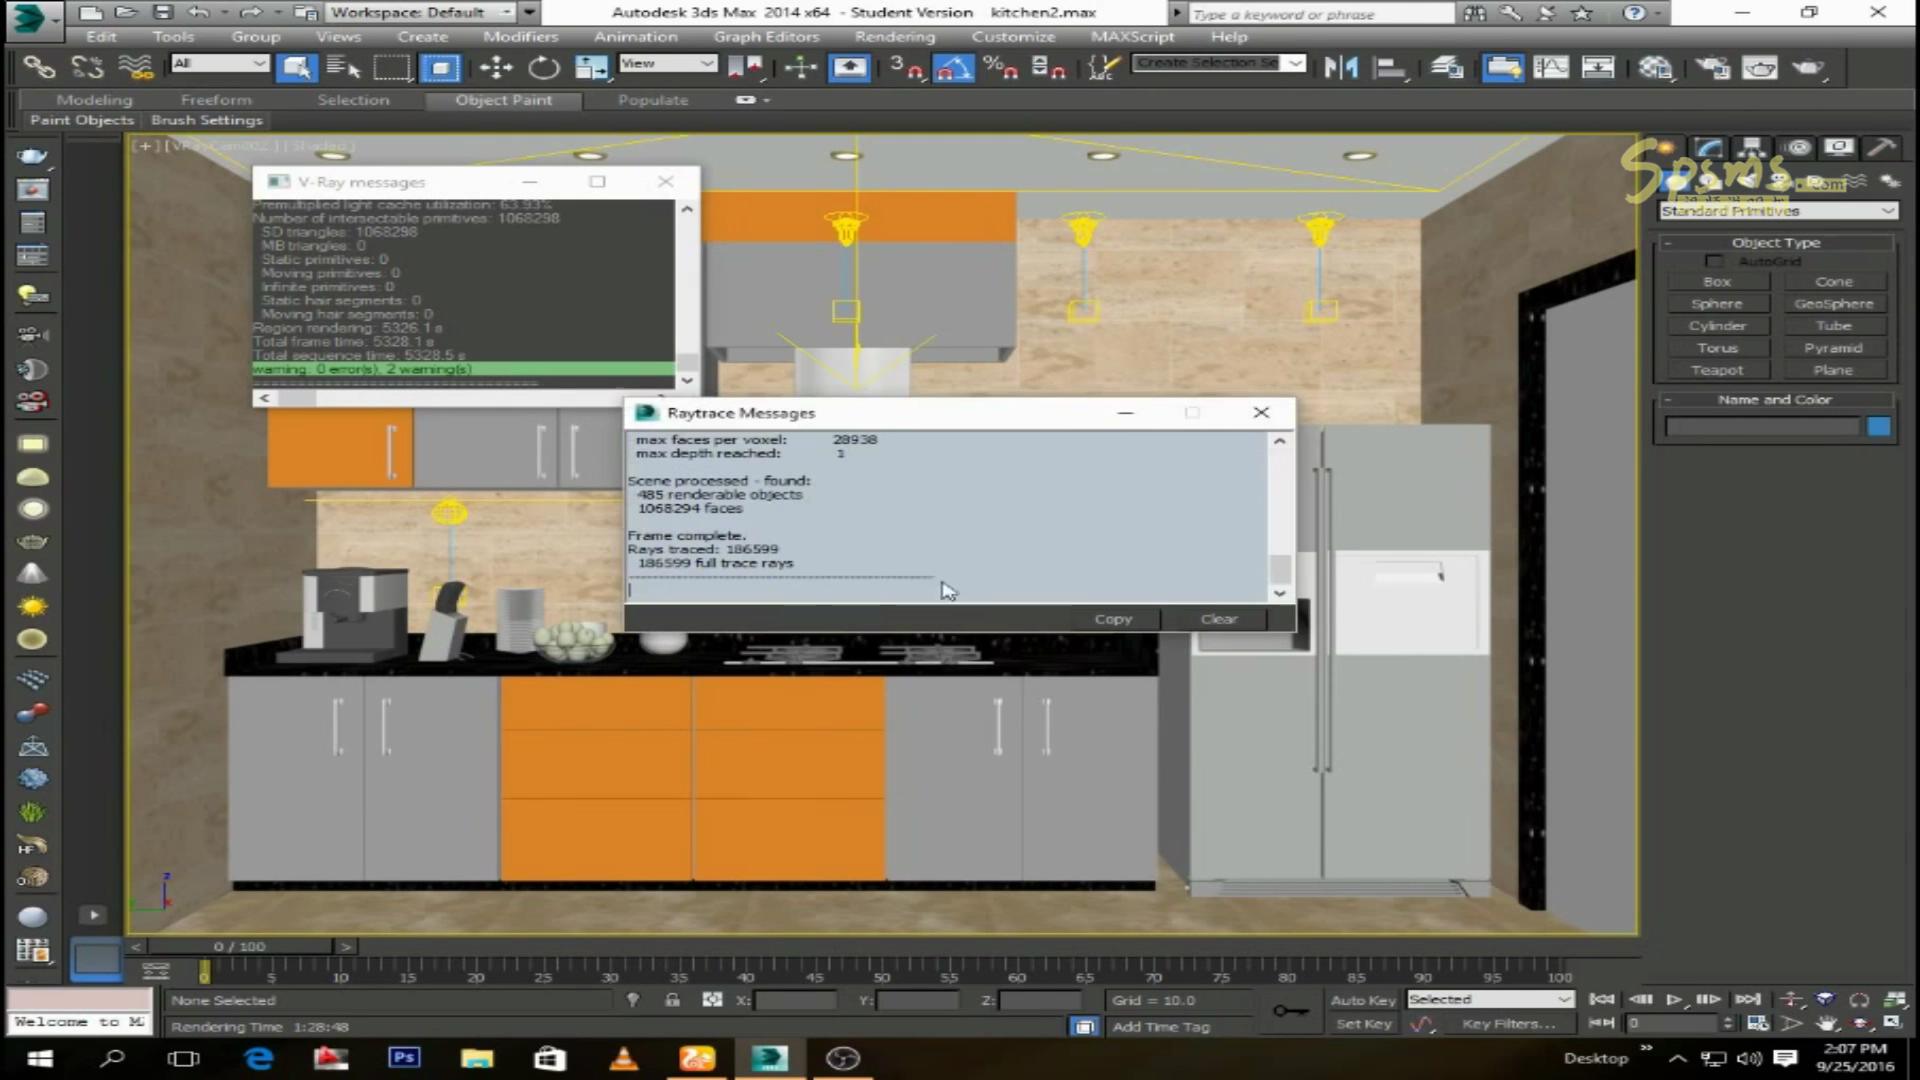The image size is (1920, 1080).
Task: Click the Select and Link chain icon
Action: [39, 67]
